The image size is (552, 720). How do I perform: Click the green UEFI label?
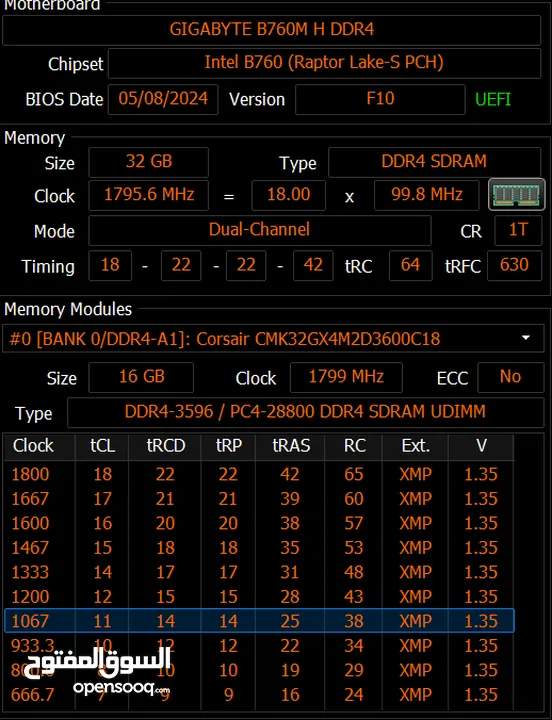click(x=493, y=100)
